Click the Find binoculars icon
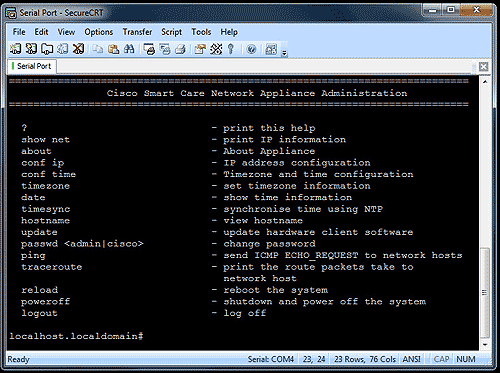500x373 pixels. [129, 49]
